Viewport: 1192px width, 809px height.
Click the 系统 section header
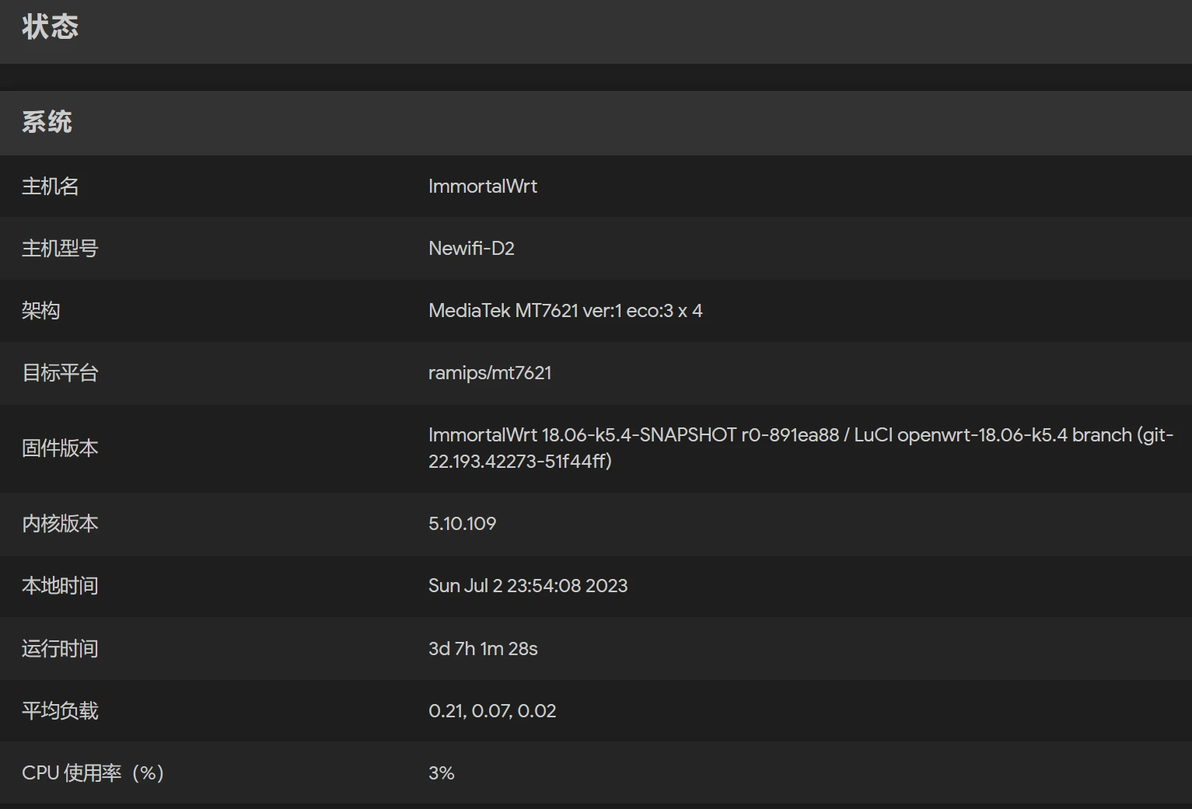(x=47, y=122)
